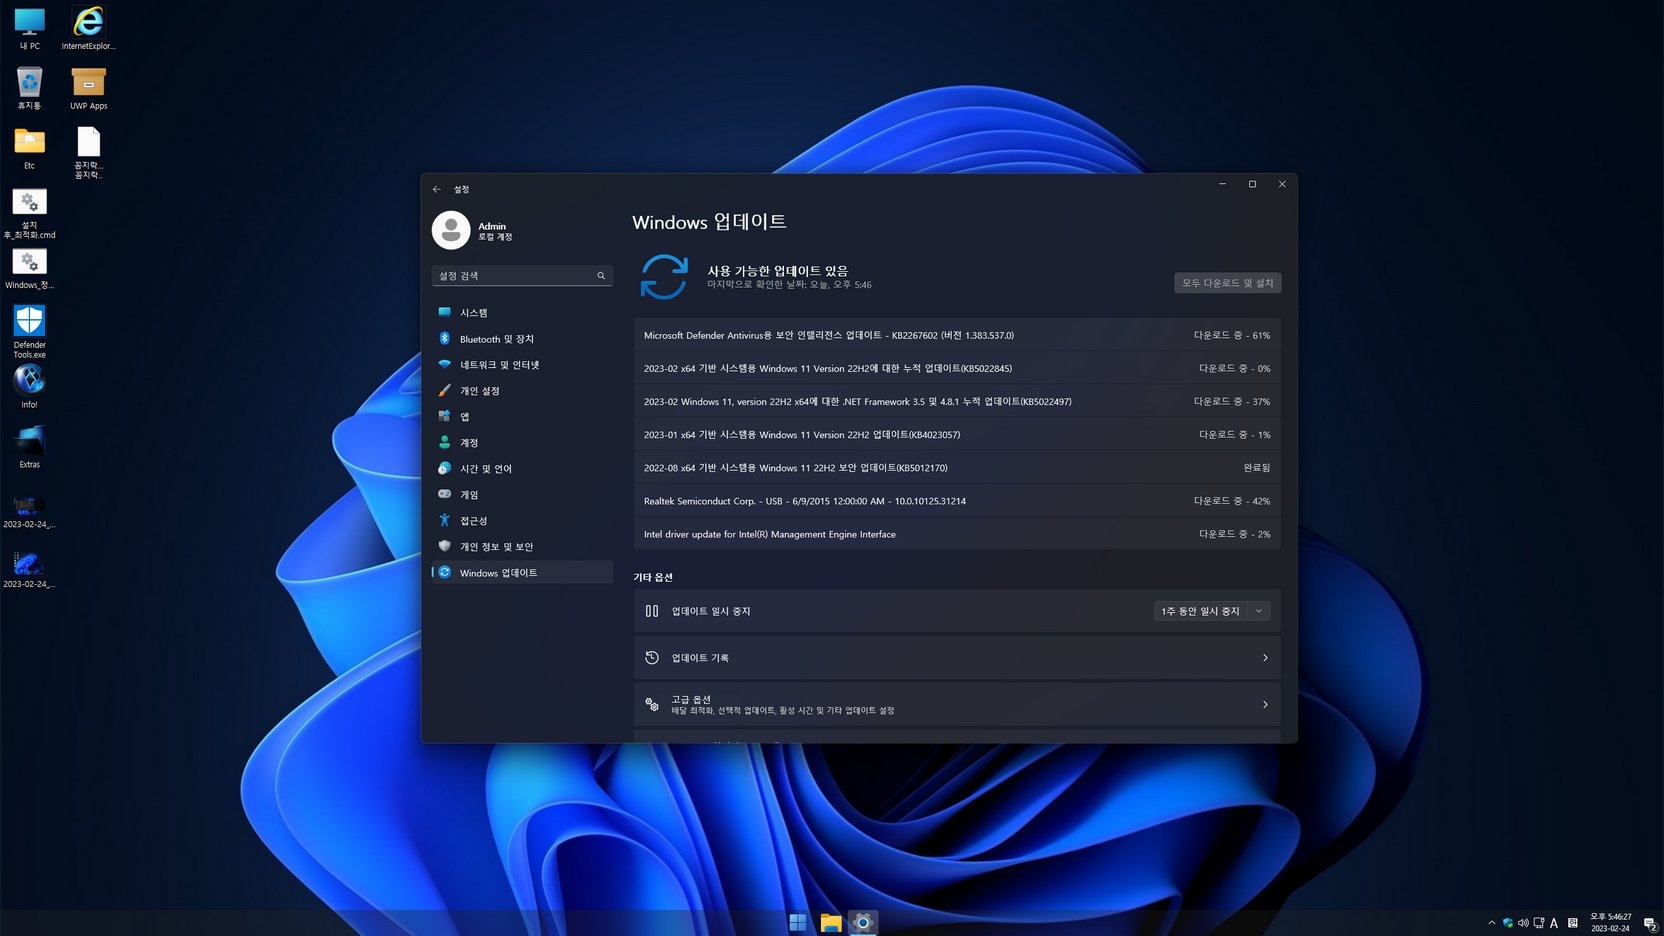
Task: Click the search magnifier icon
Action: coord(601,276)
